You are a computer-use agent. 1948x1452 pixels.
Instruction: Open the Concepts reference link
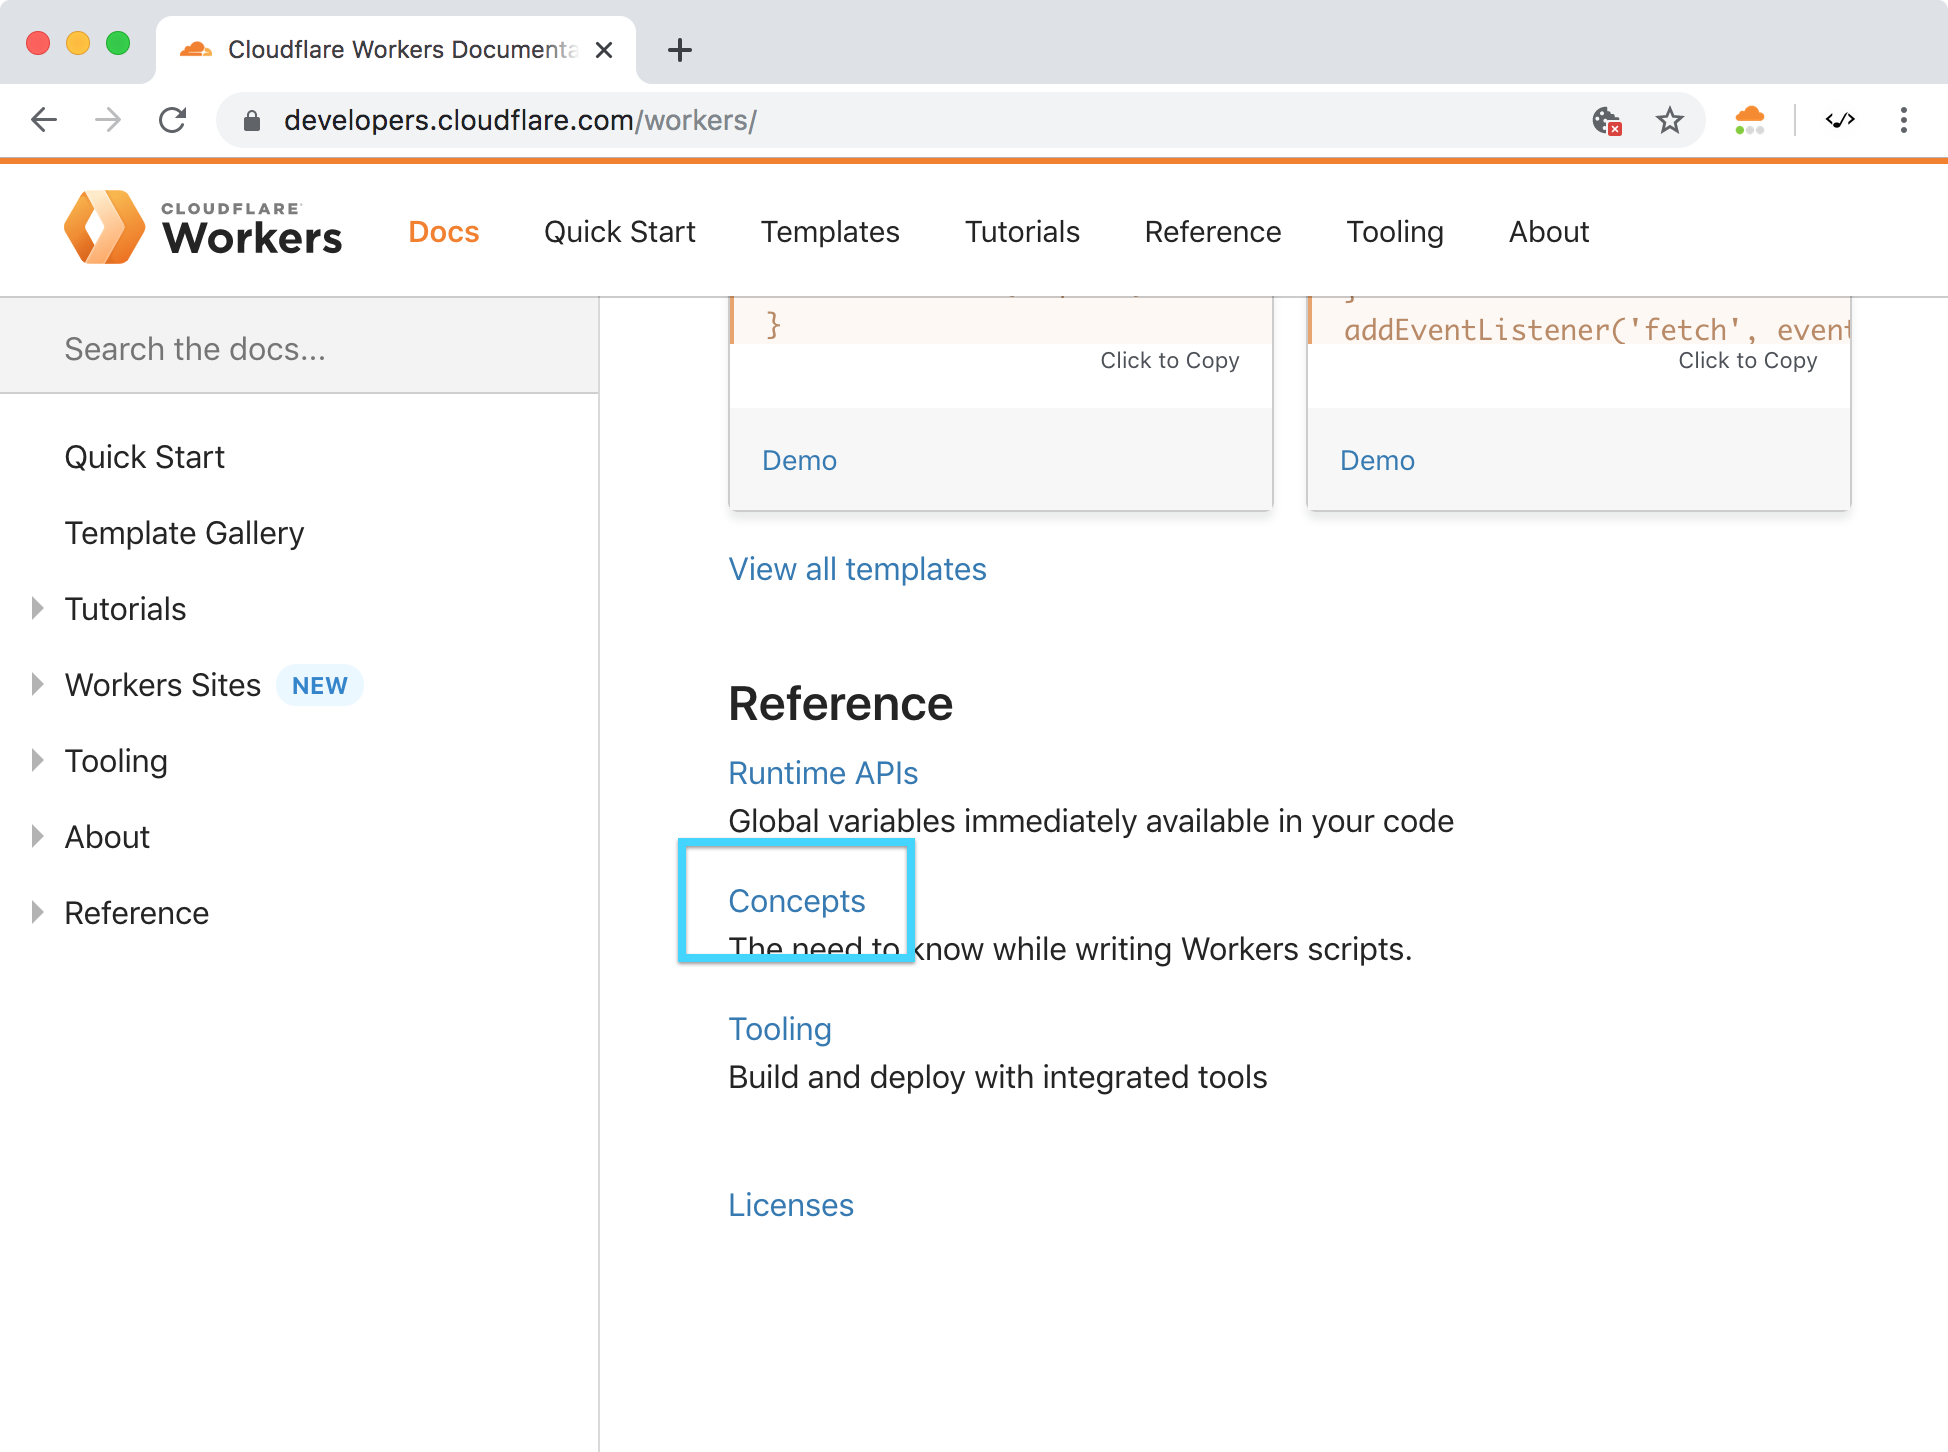point(797,900)
